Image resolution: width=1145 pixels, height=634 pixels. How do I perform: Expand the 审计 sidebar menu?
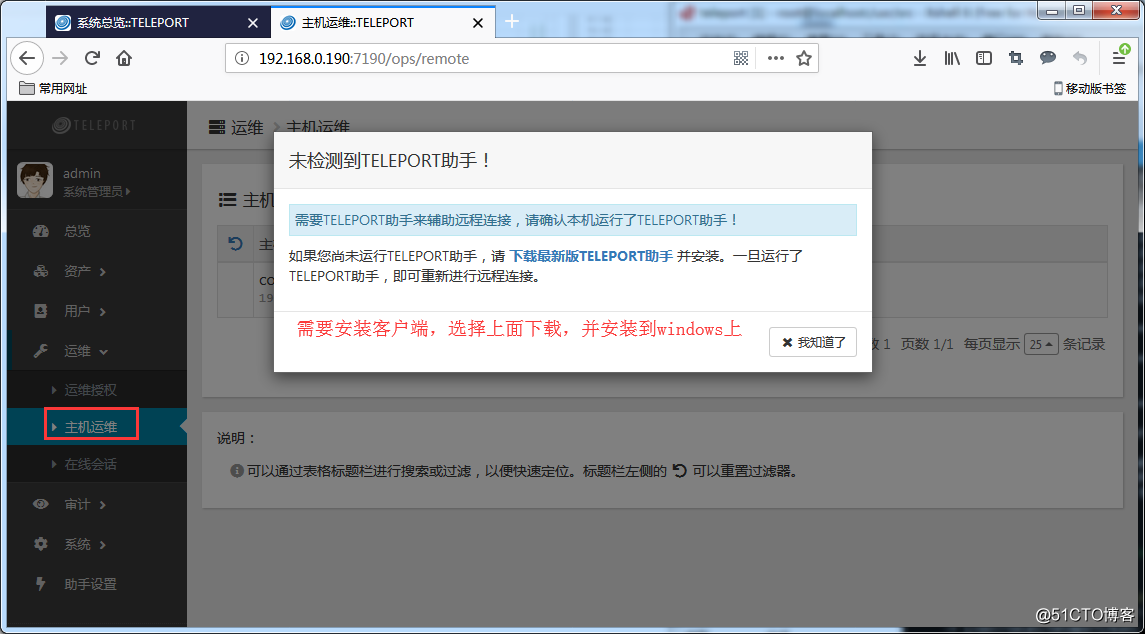[96, 504]
